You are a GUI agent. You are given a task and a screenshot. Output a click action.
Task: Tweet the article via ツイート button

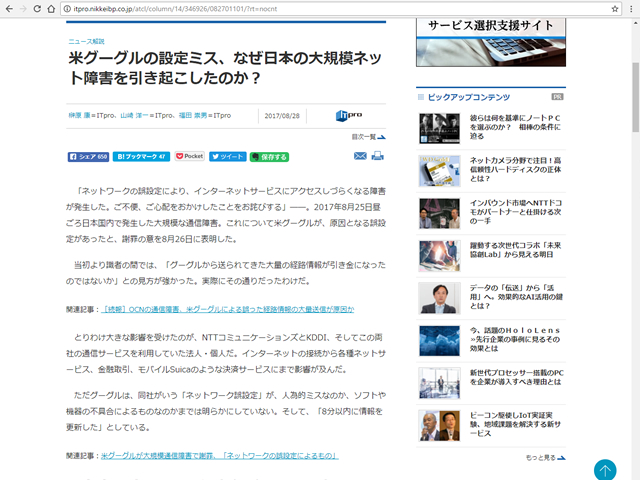[x=227, y=157]
